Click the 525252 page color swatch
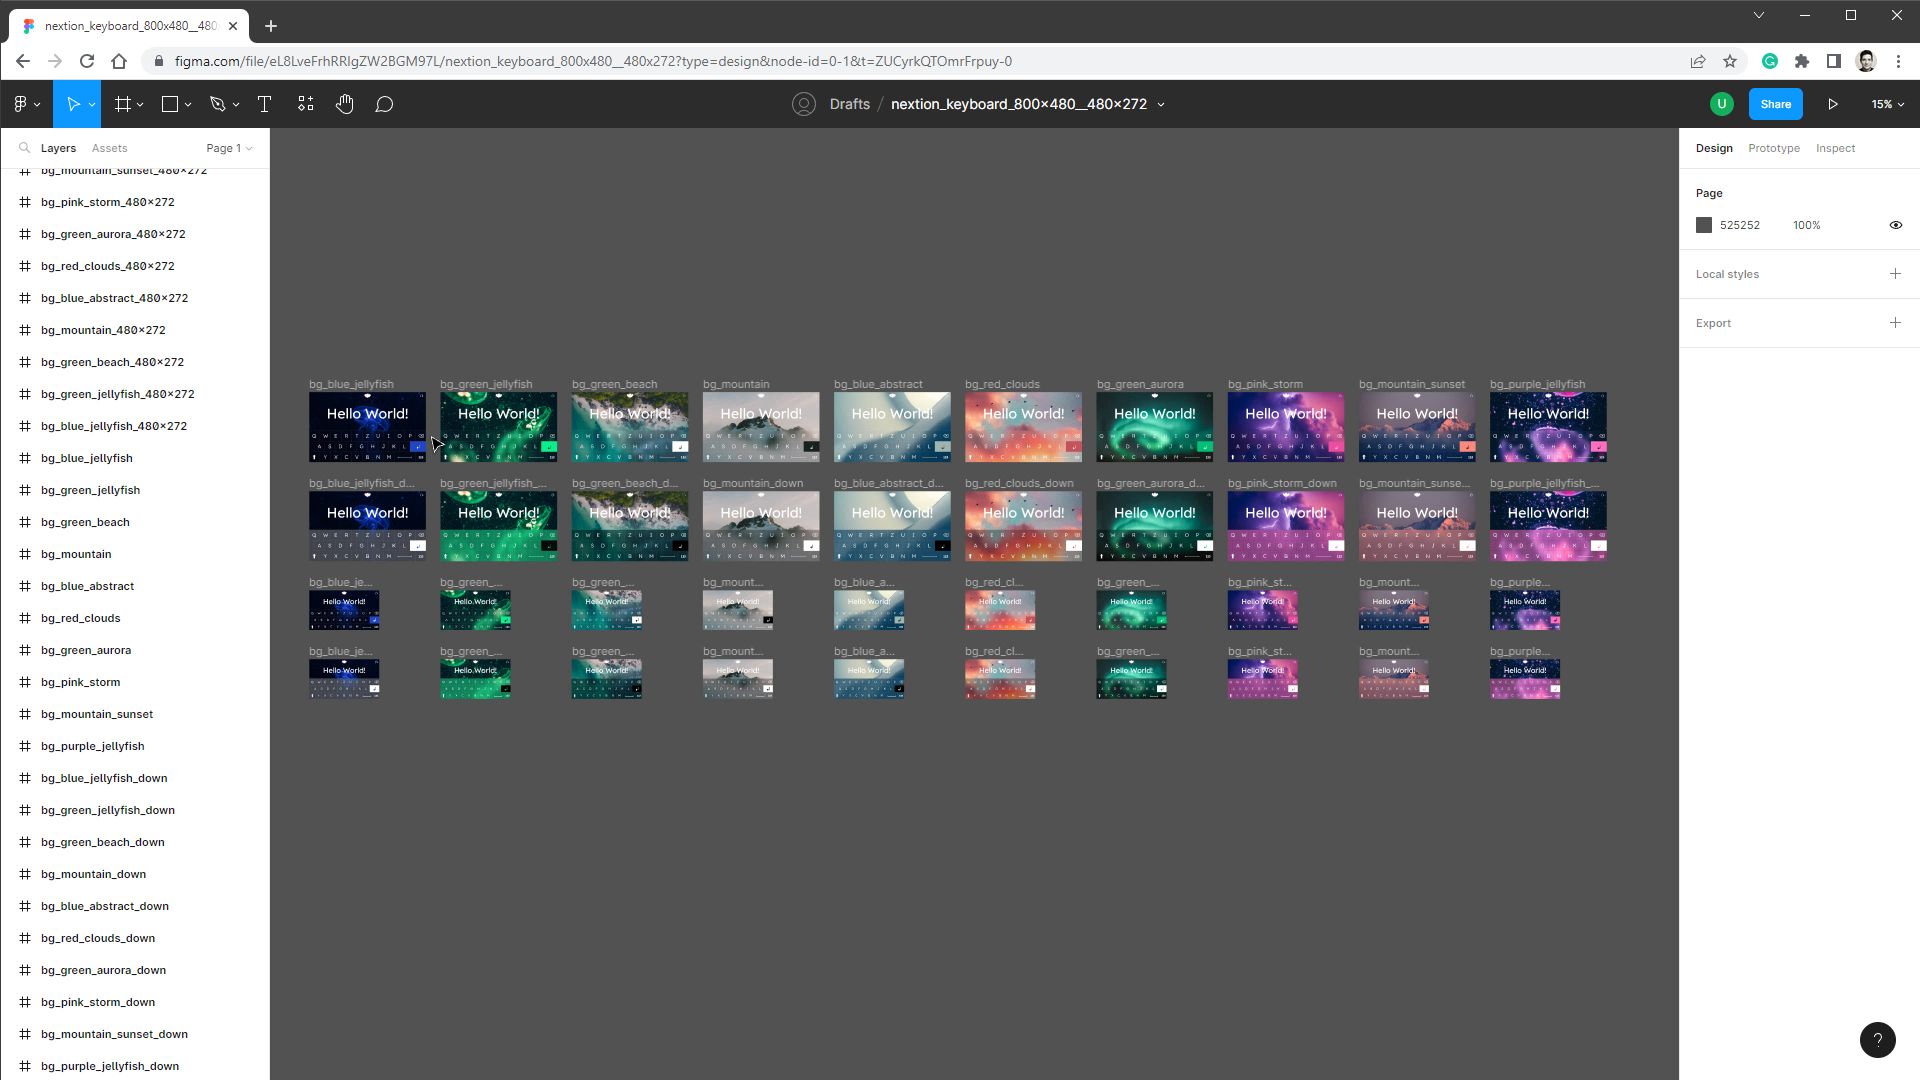Viewport: 1920px width, 1080px height. 1704,225
